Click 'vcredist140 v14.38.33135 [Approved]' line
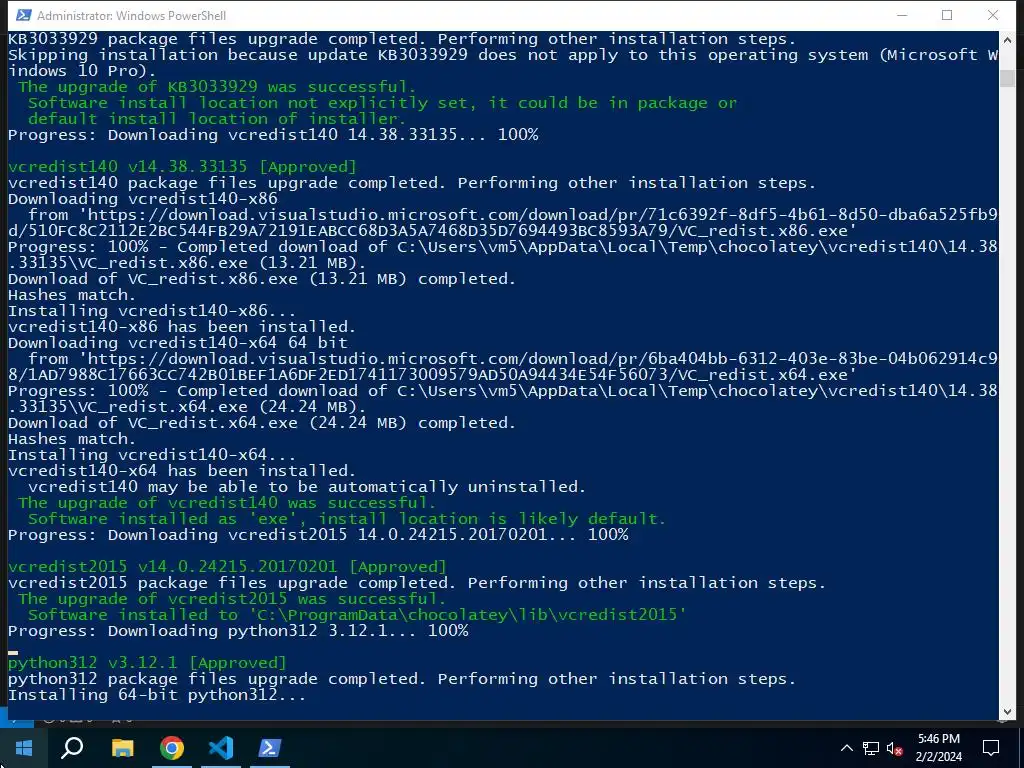 (182, 167)
